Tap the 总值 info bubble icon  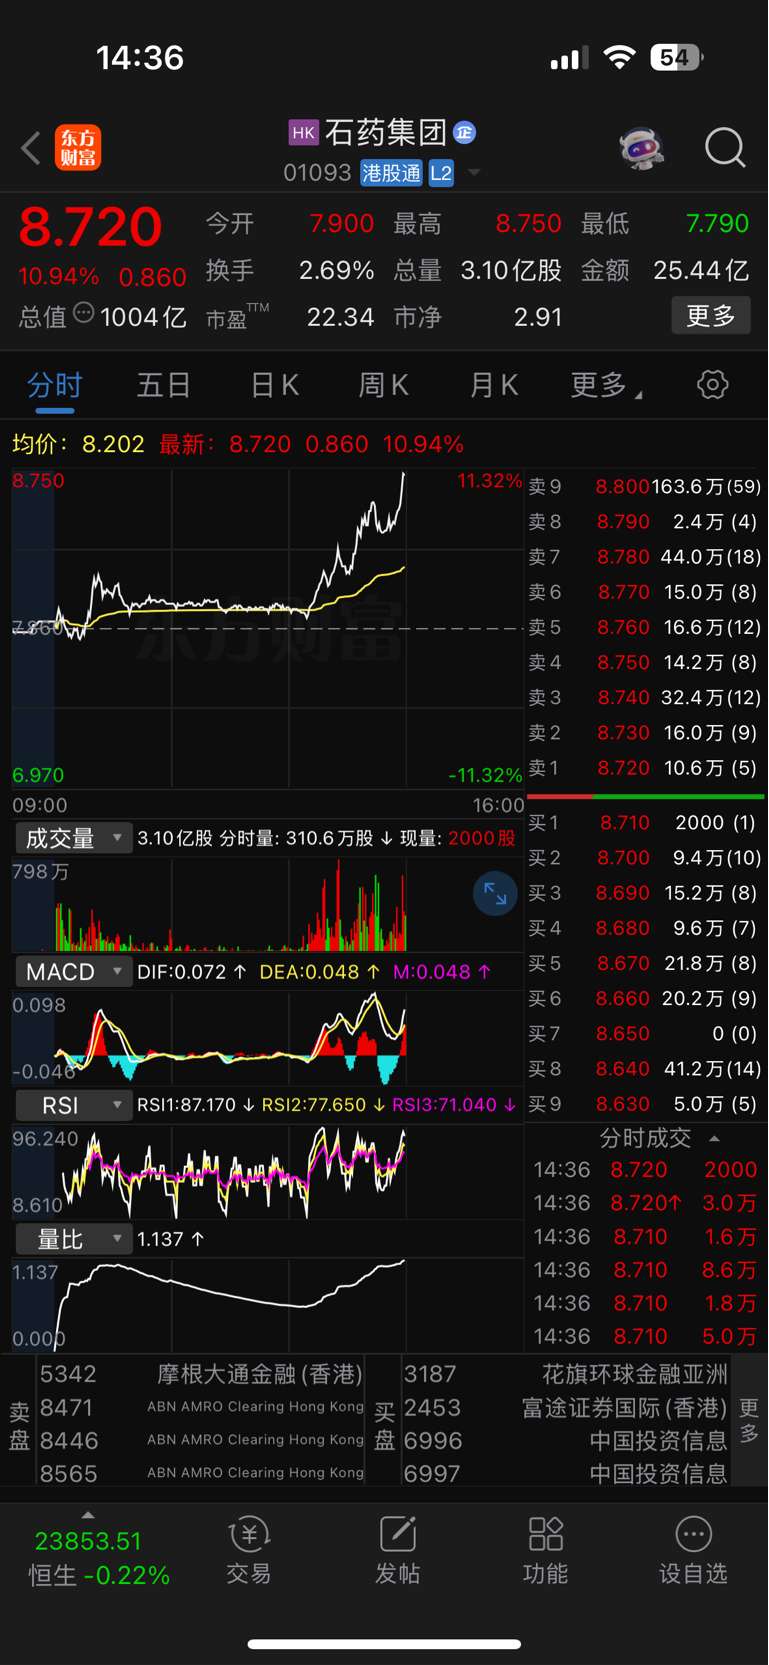click(84, 313)
